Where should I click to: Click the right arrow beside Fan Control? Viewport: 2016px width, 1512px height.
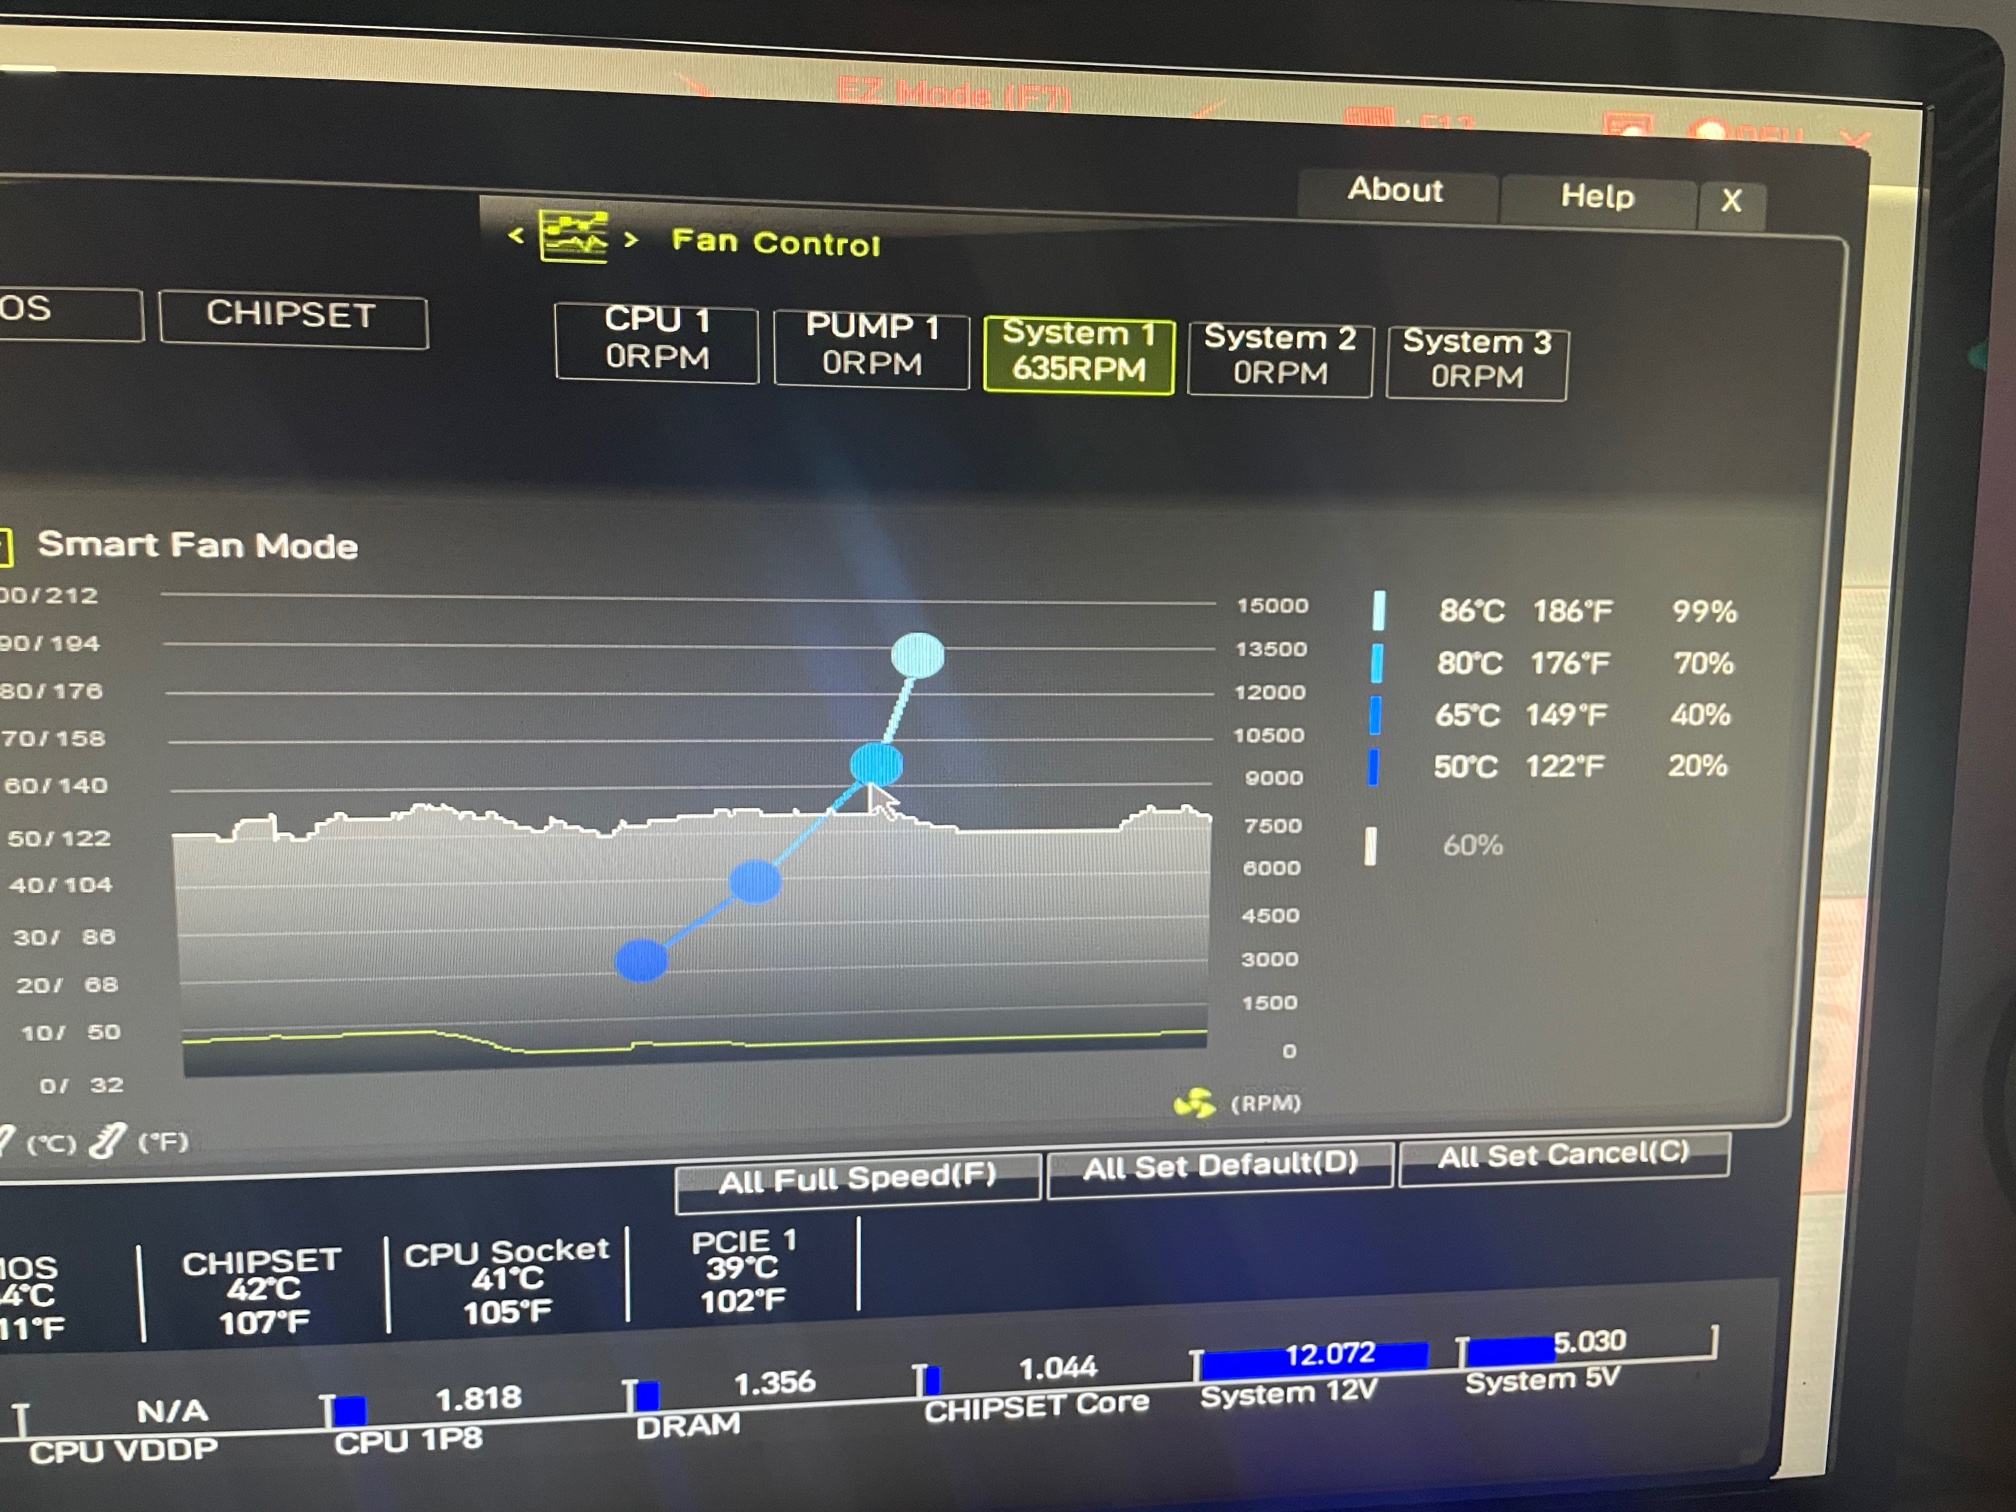point(631,240)
